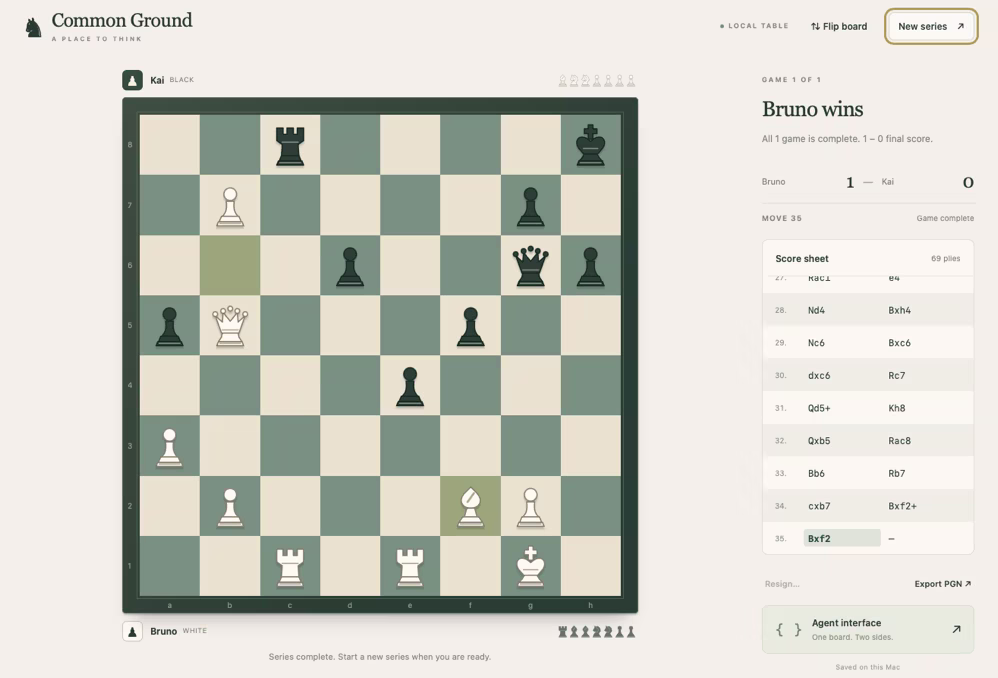Click the Local Table indicator

coord(754,26)
